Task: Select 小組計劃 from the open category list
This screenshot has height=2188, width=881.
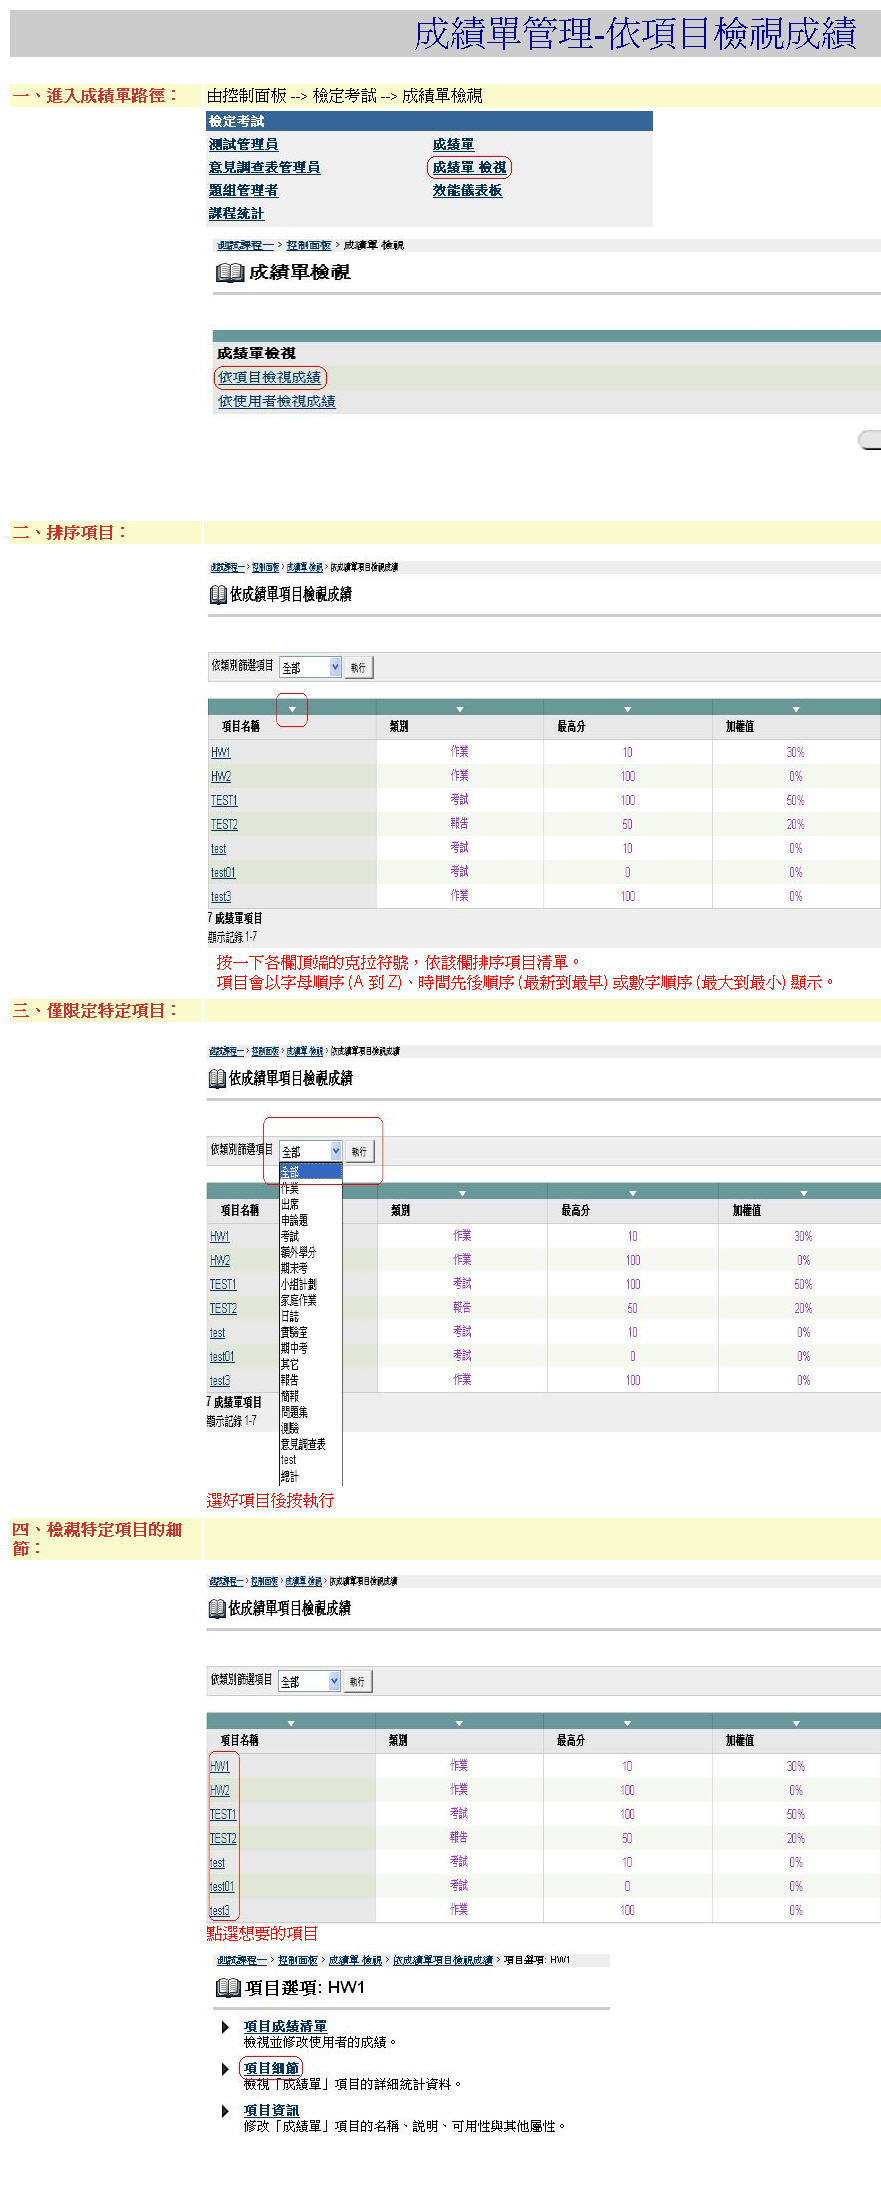Action: [x=298, y=1284]
